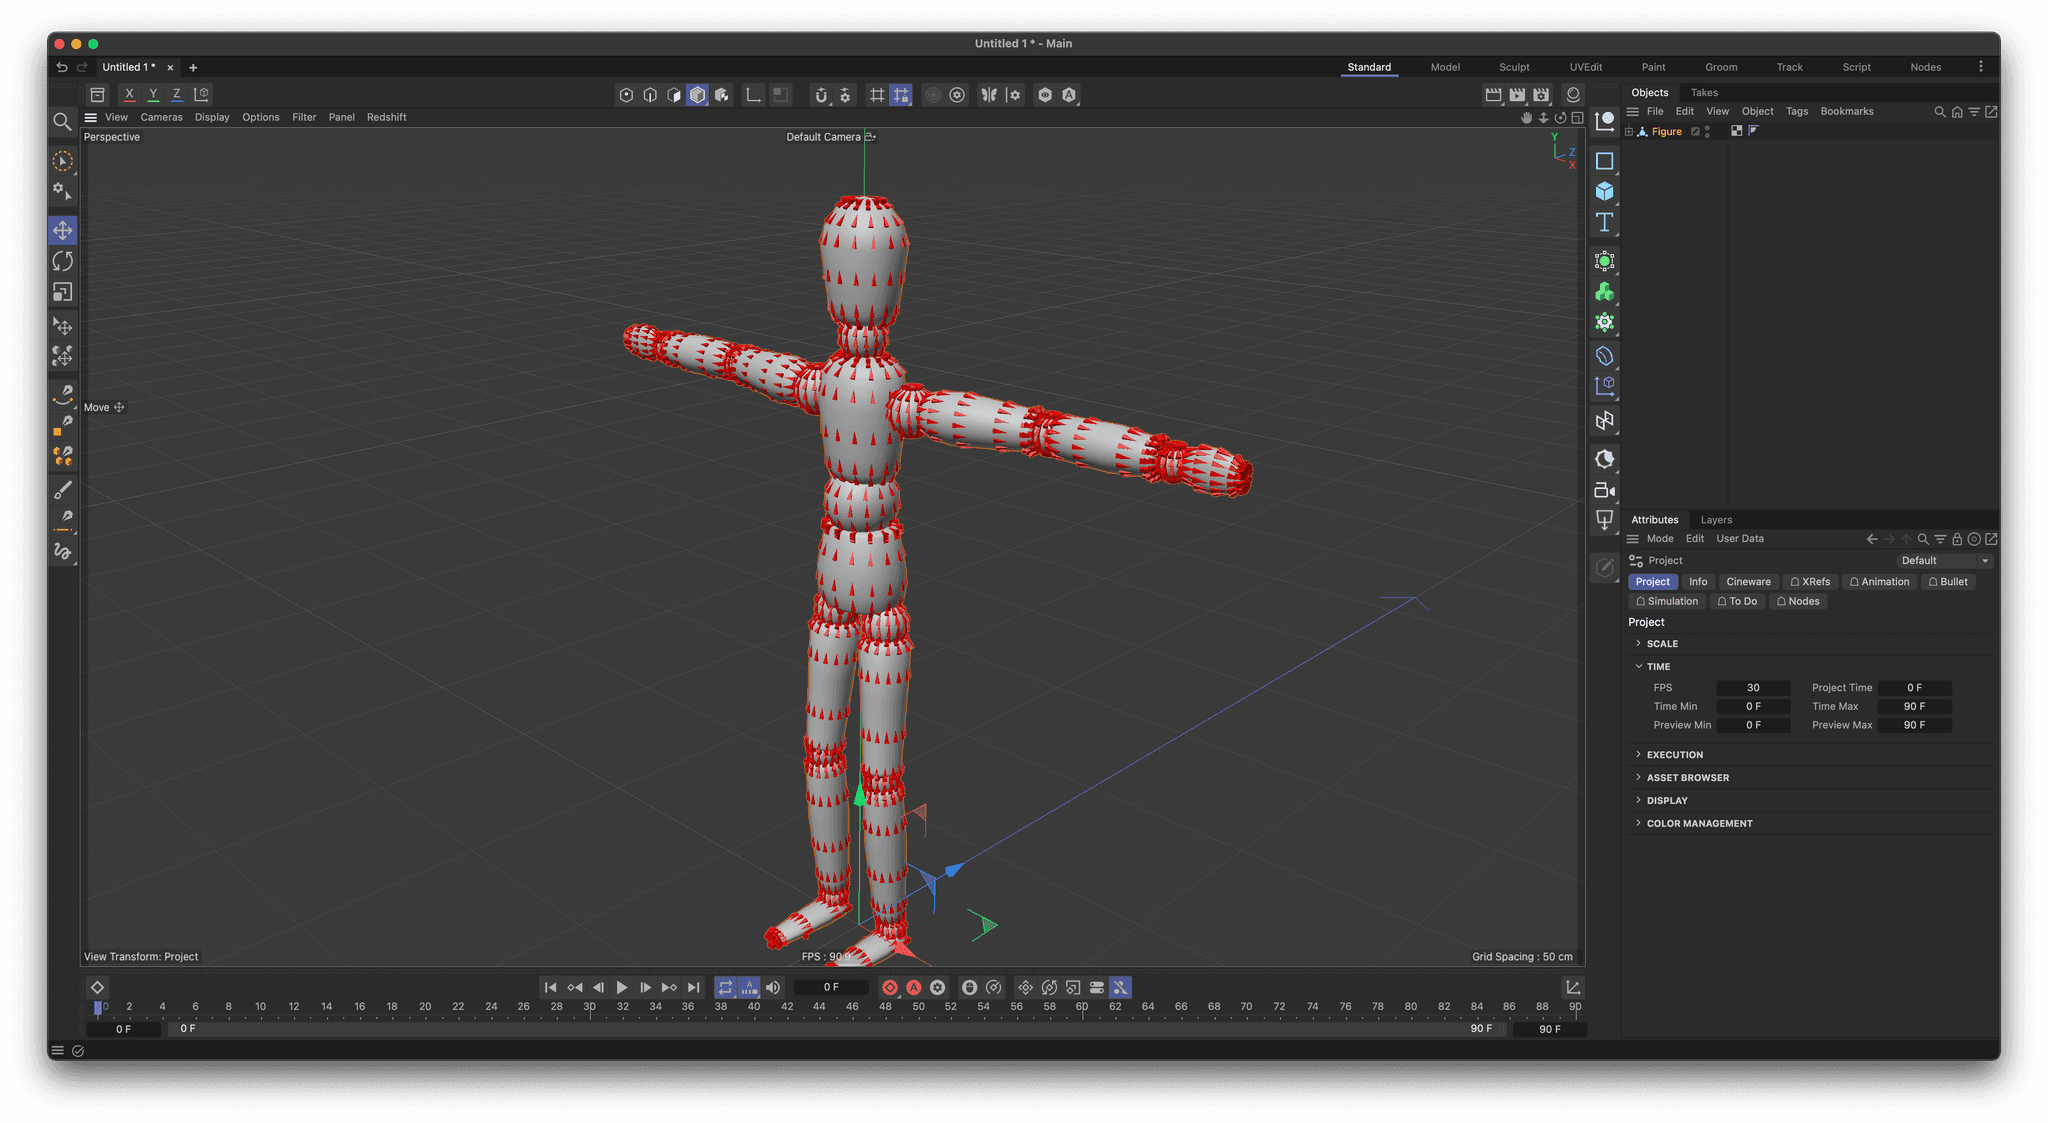Click the symmetry butterfly icon

point(989,95)
